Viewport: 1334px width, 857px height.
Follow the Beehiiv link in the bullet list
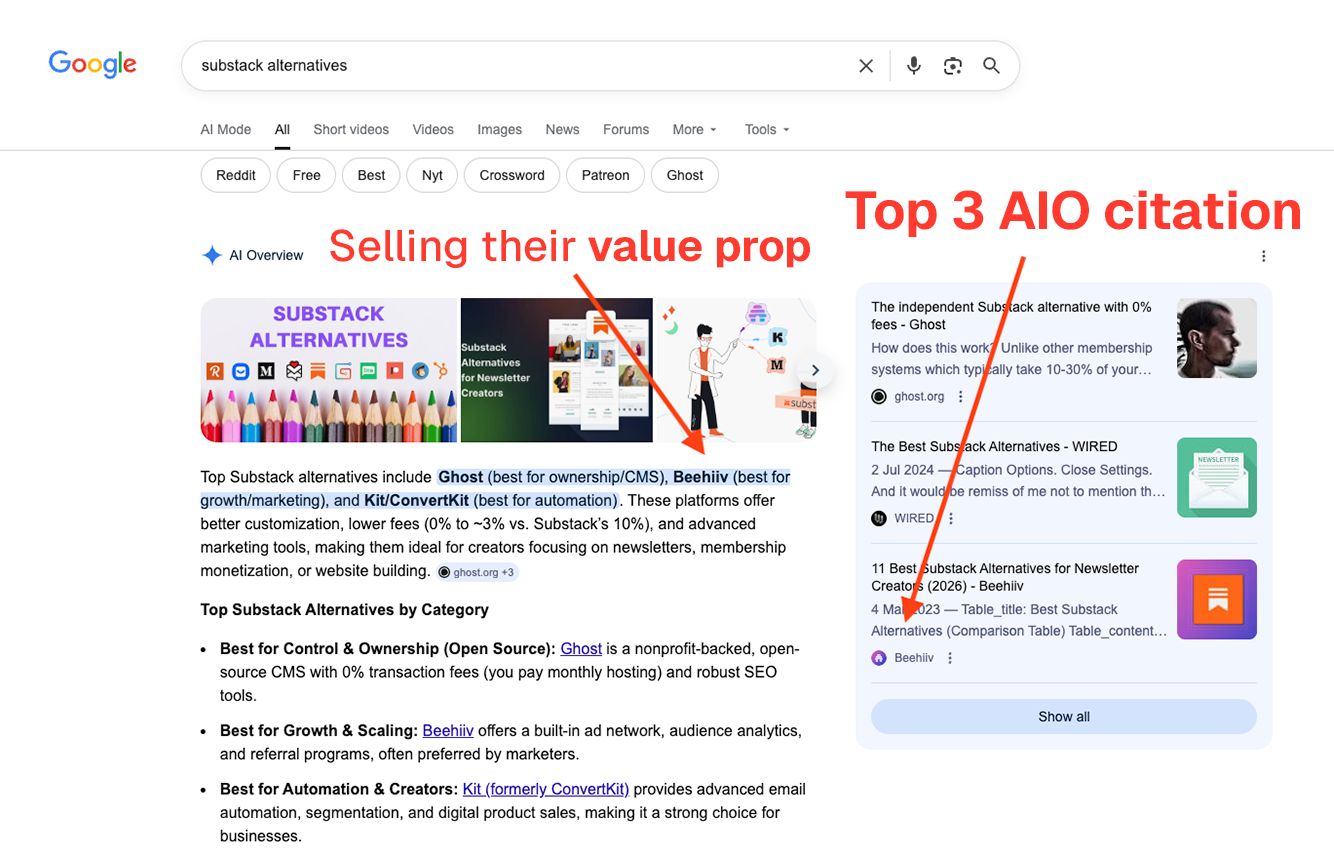tap(448, 731)
